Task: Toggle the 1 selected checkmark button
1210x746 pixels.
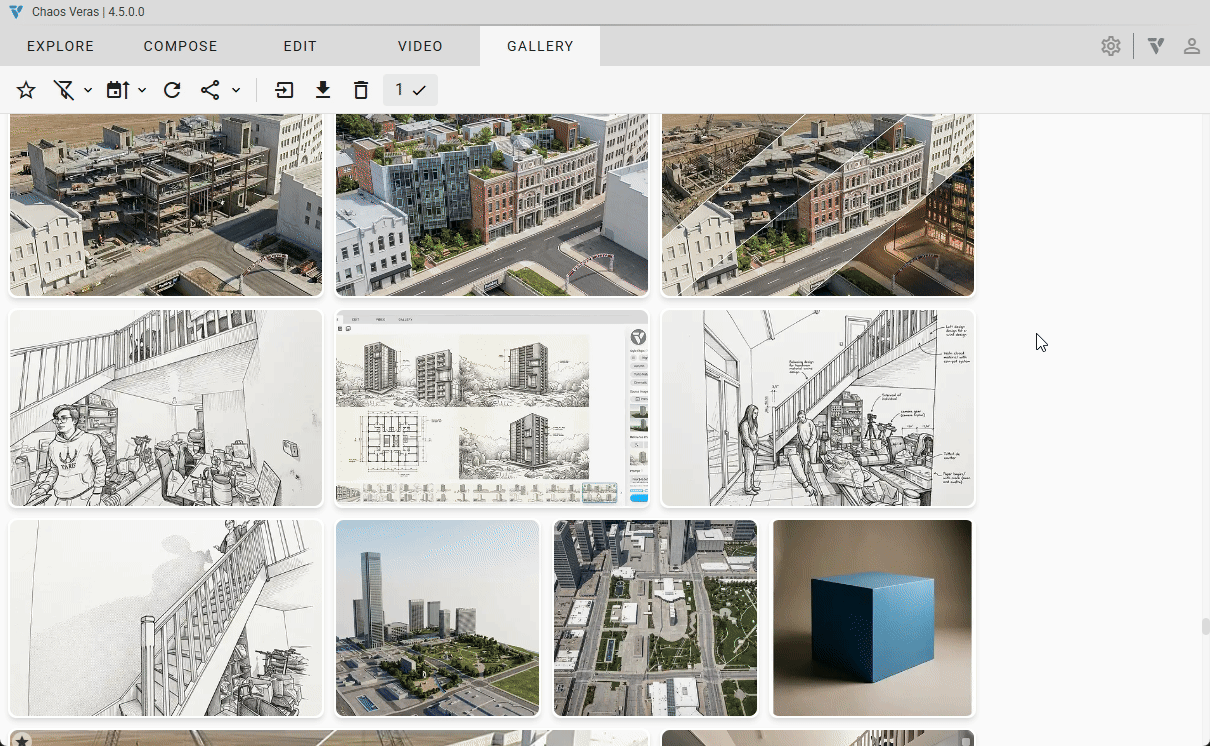Action: [x=410, y=90]
